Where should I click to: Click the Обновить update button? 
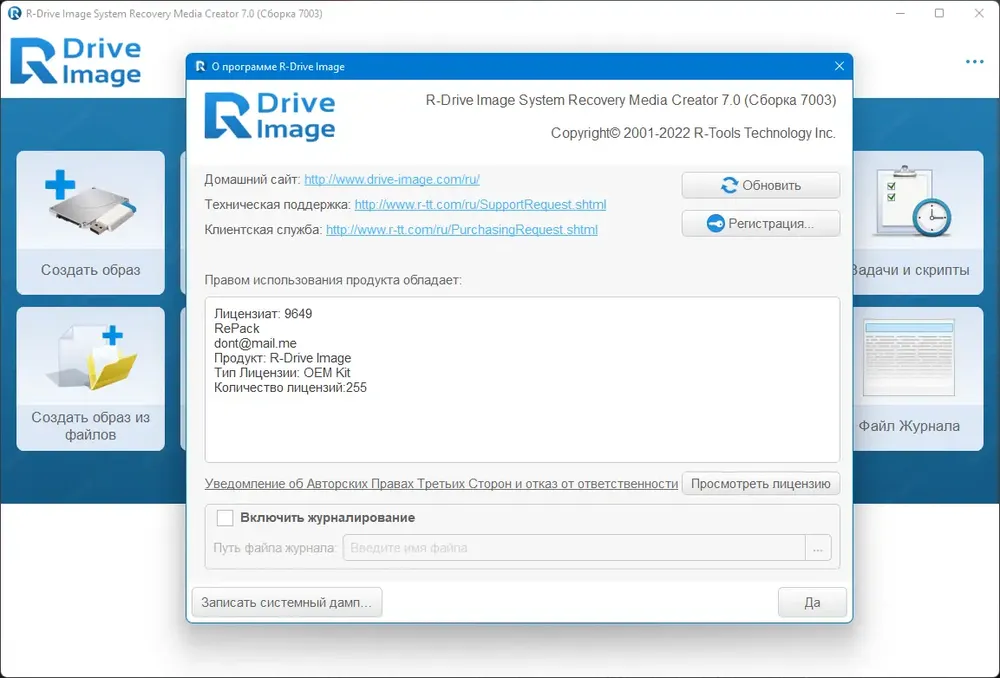tap(760, 186)
